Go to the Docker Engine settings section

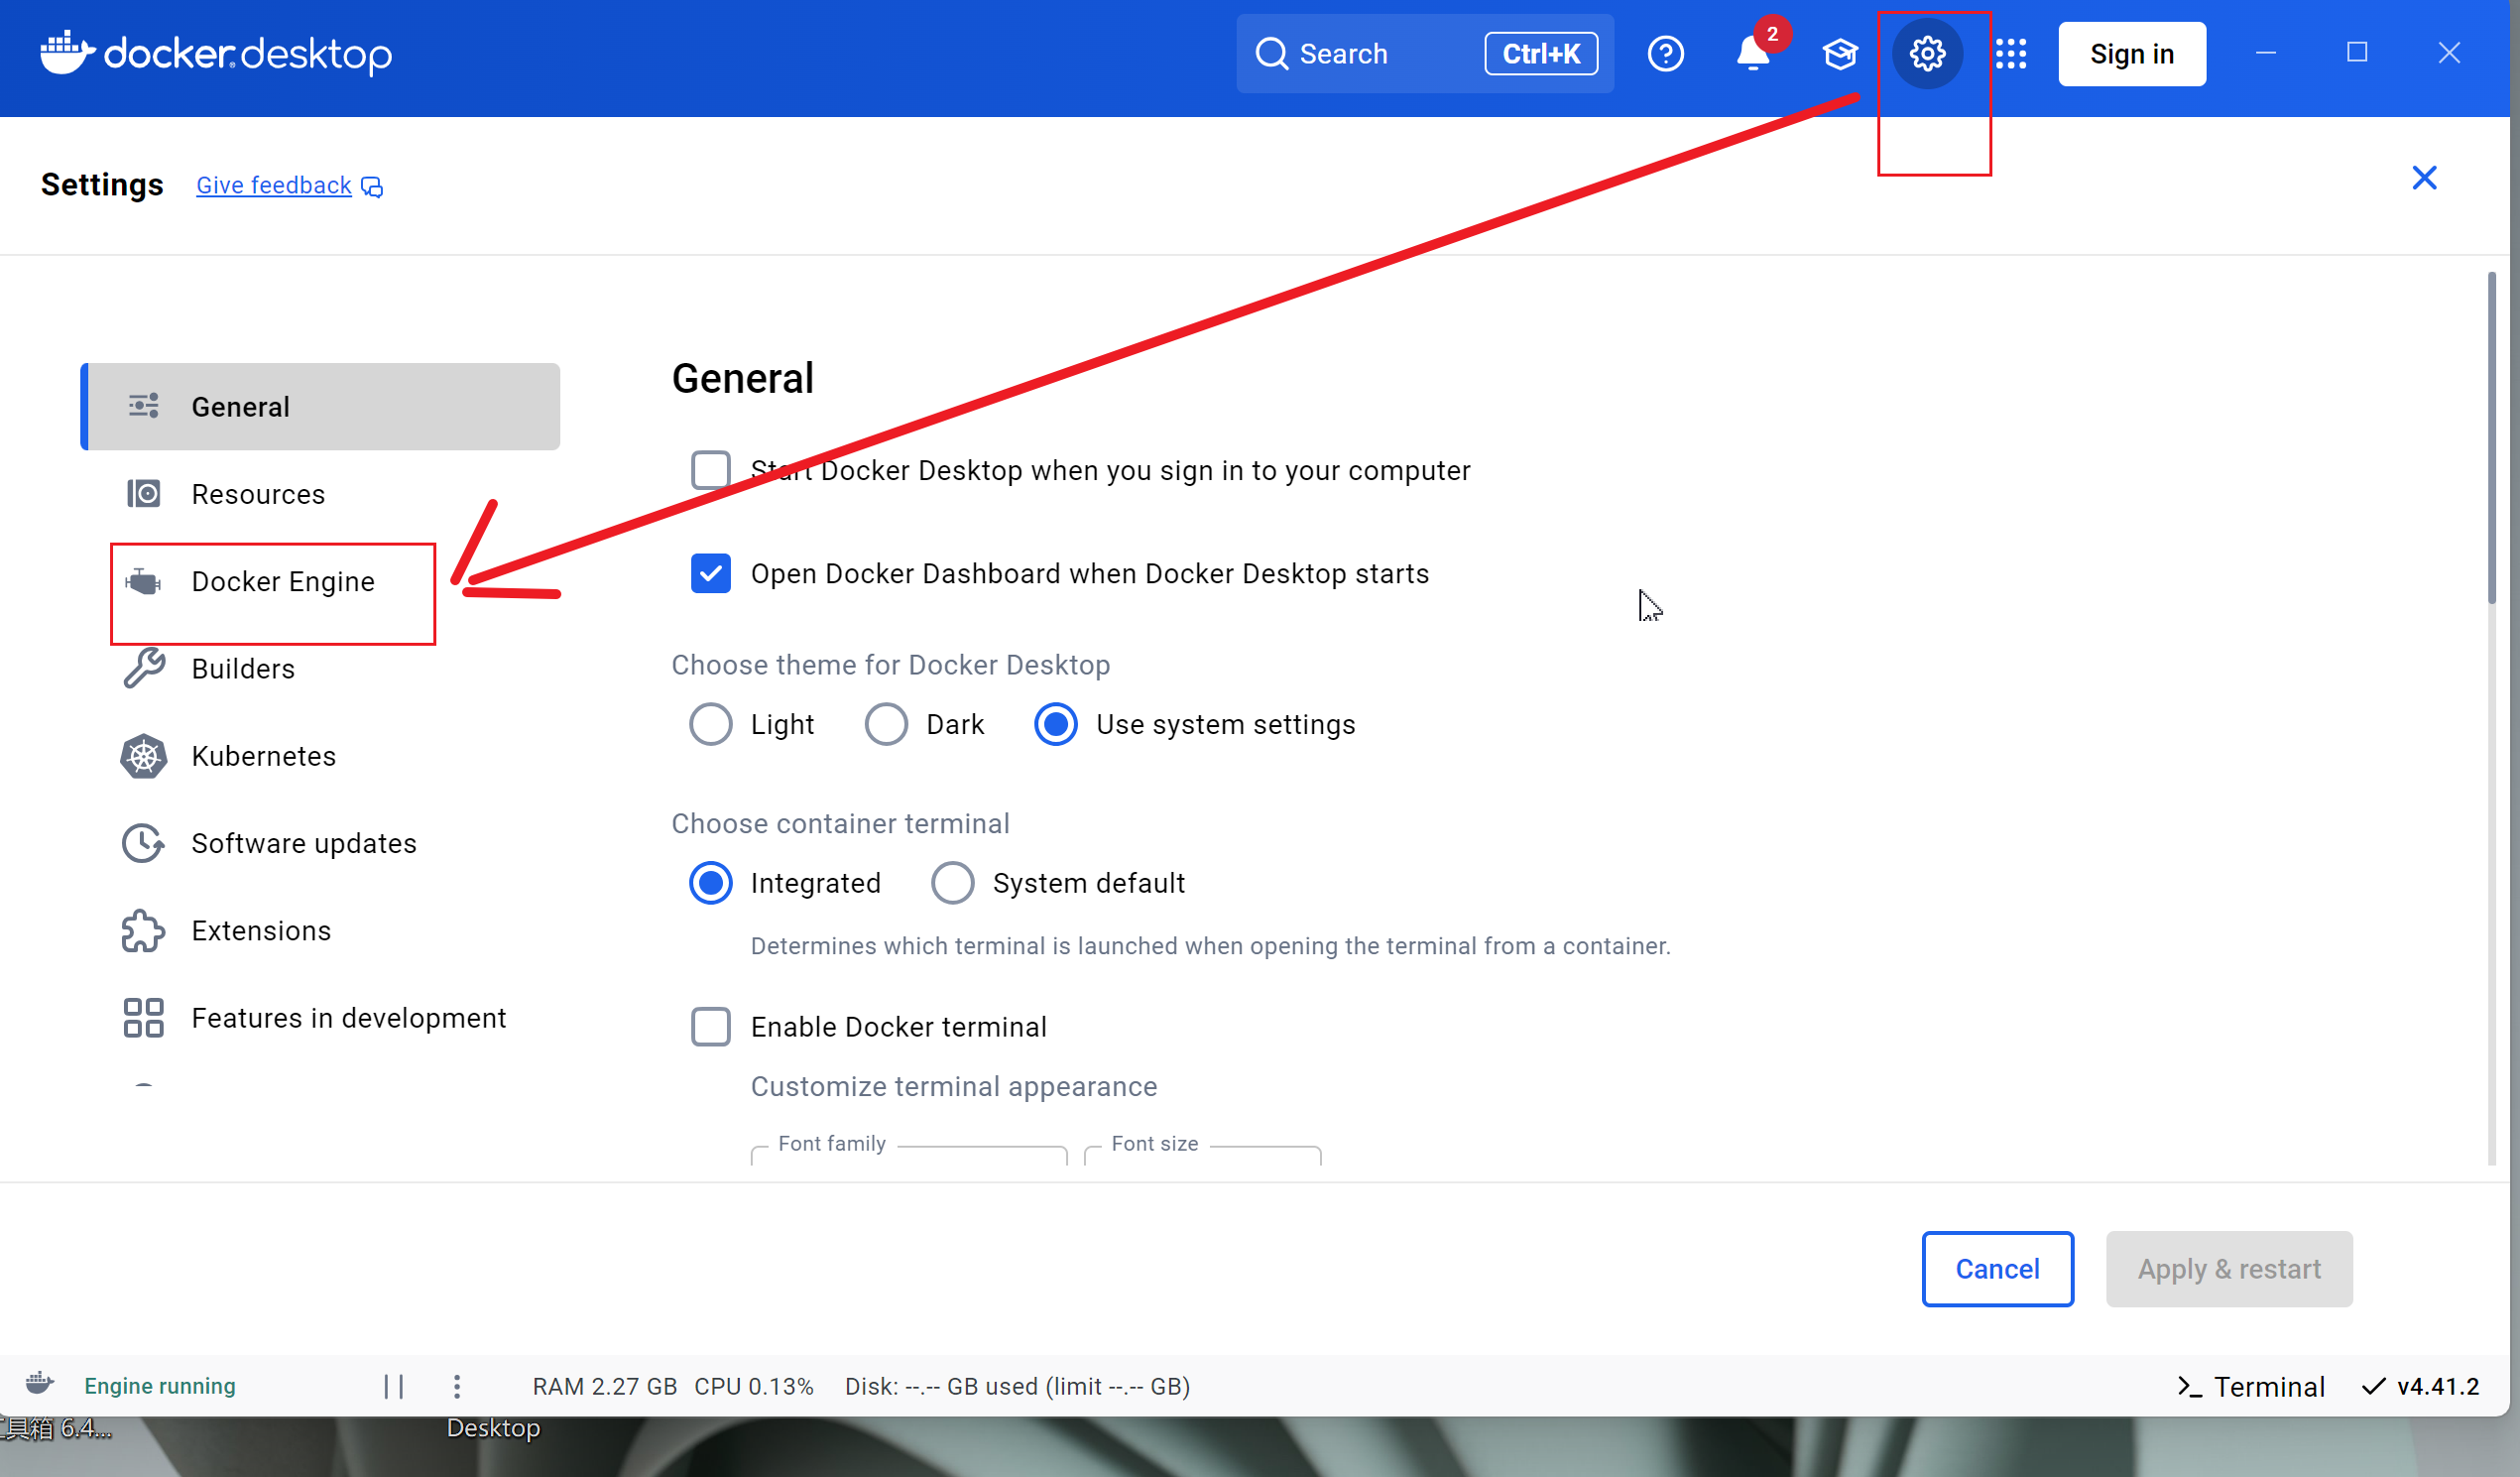282,581
